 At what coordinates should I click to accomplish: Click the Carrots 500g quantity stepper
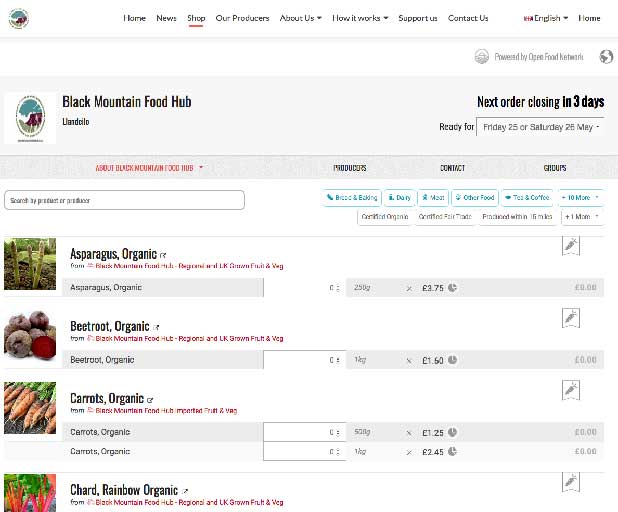(305, 432)
